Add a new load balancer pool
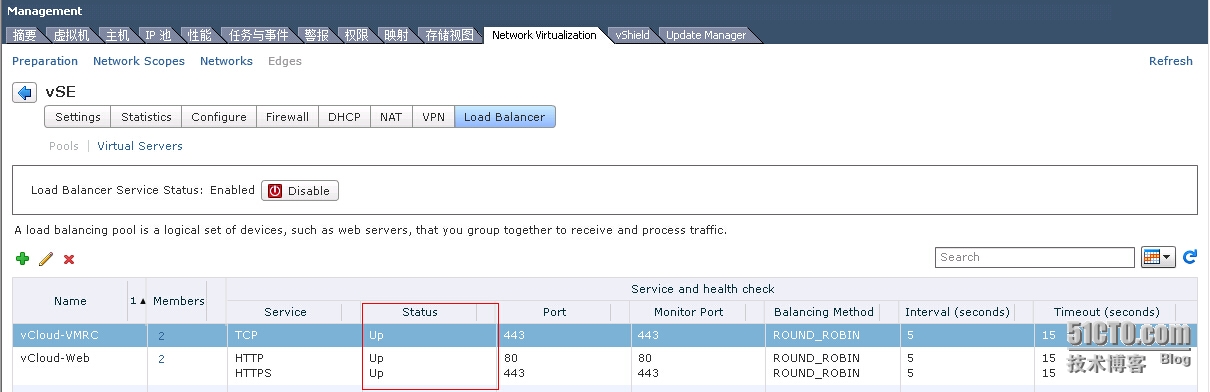Viewport: 1210px width, 392px height. [23, 259]
